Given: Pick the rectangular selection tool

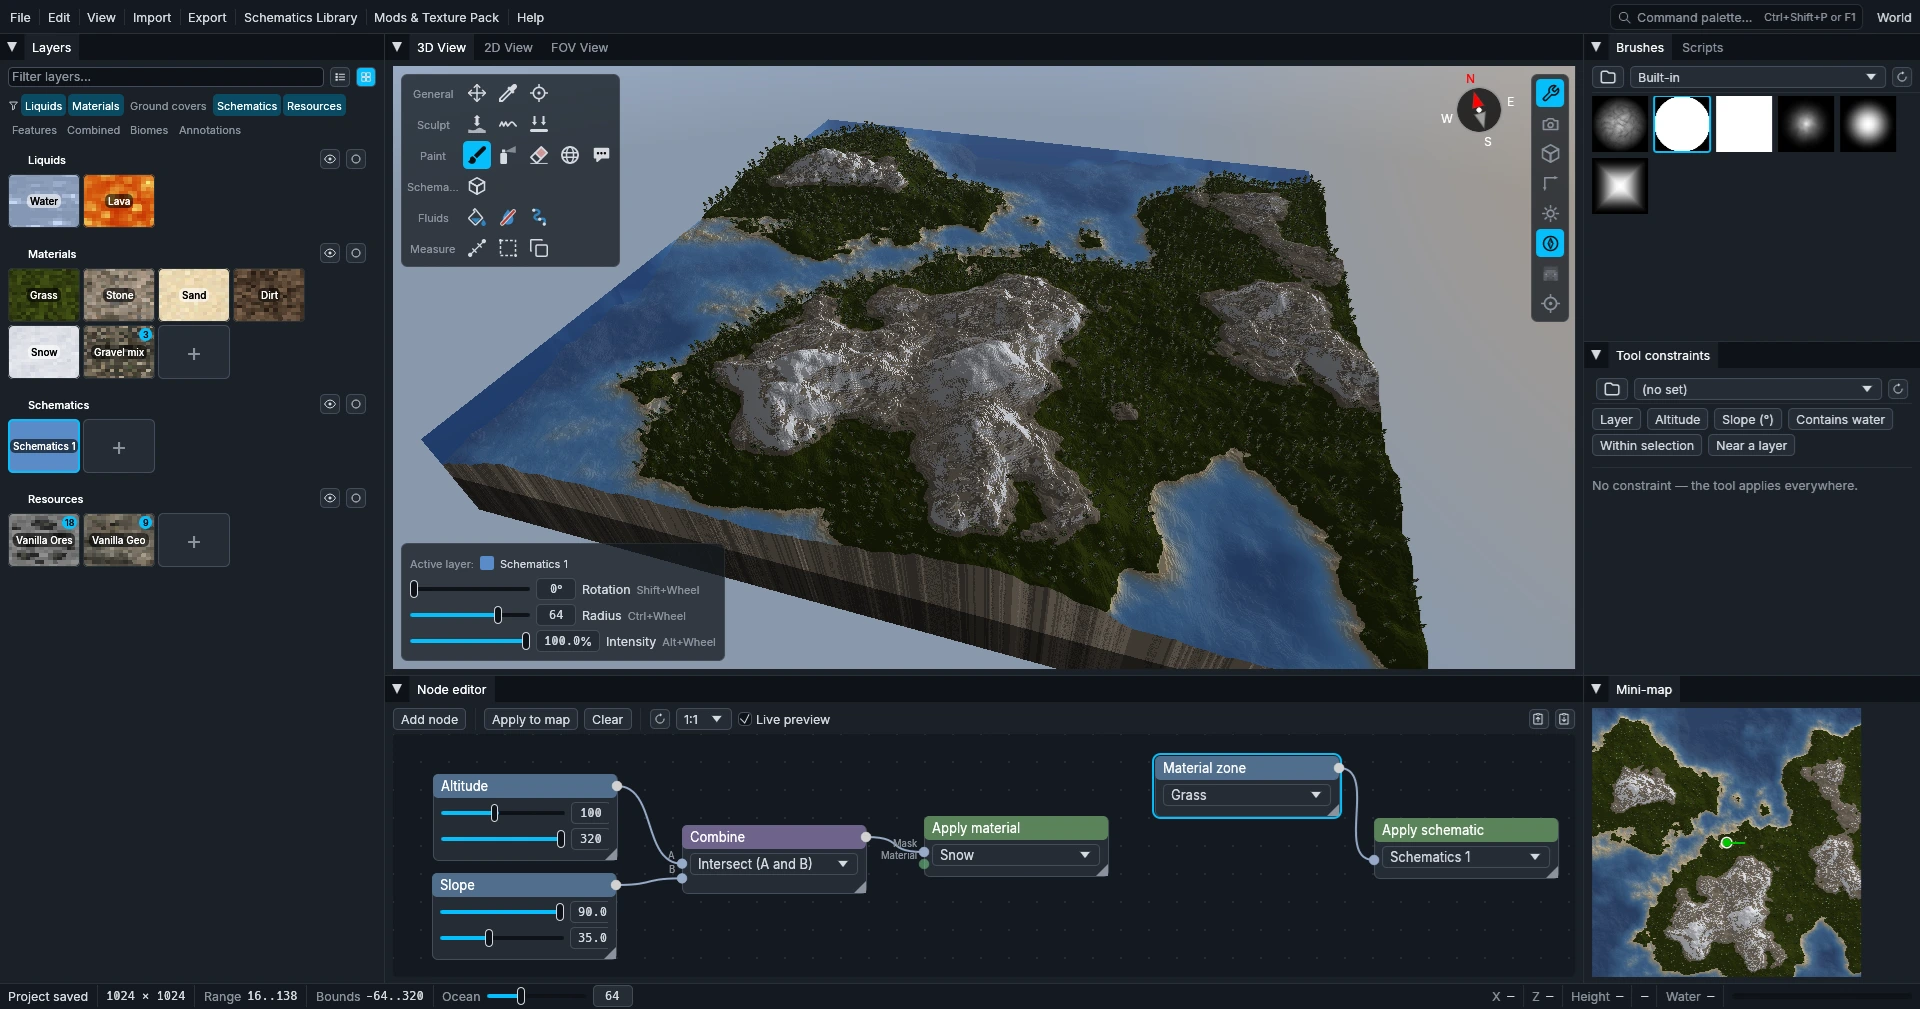Looking at the screenshot, I should (x=508, y=248).
